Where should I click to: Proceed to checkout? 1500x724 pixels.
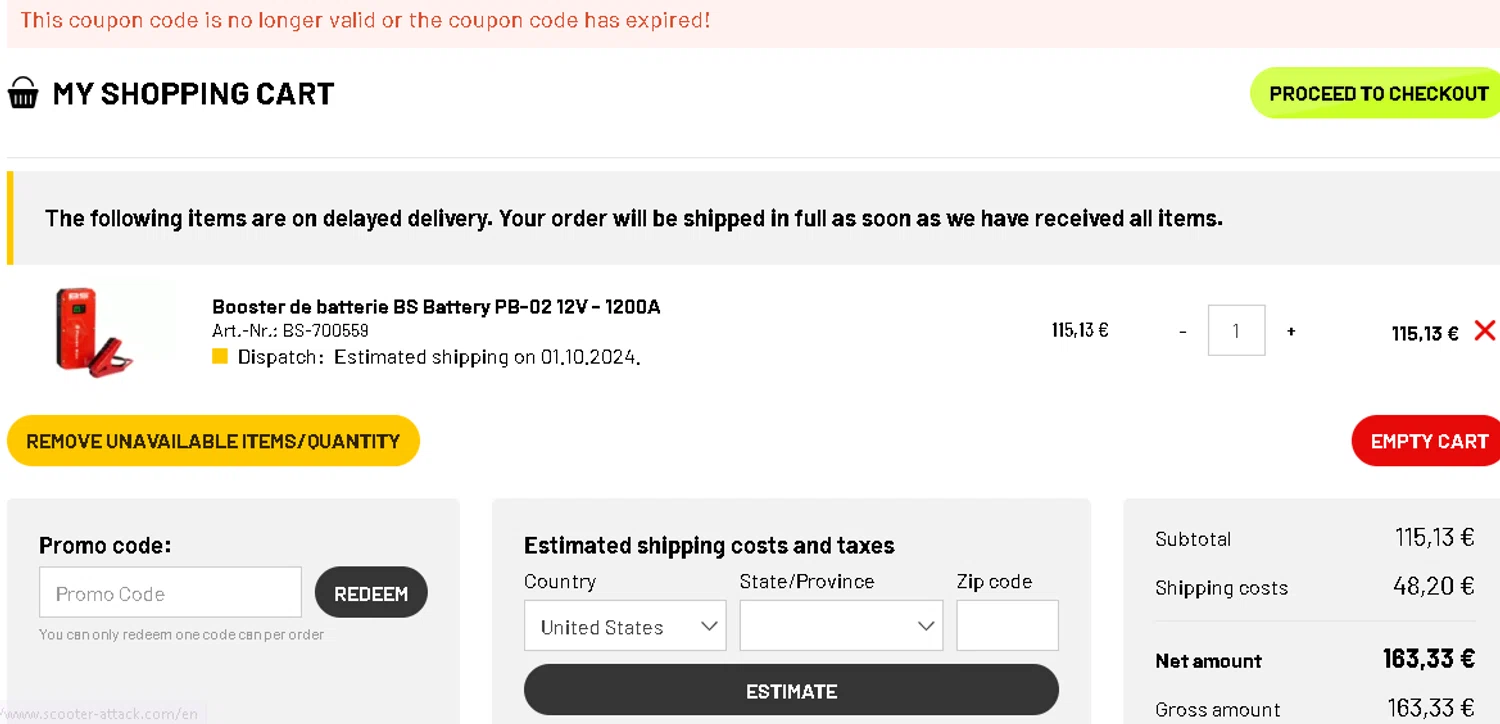pyautogui.click(x=1378, y=93)
